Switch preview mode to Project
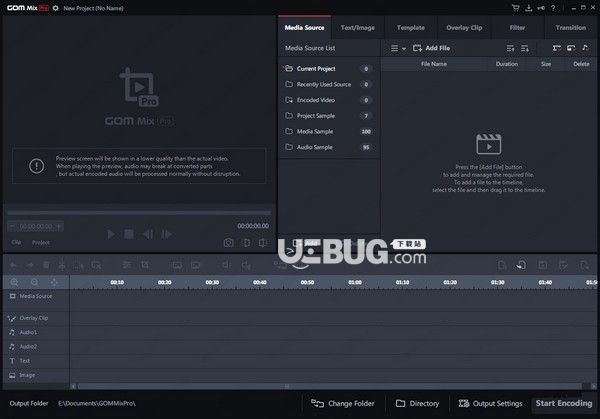This screenshot has height=419, width=600. coord(41,243)
